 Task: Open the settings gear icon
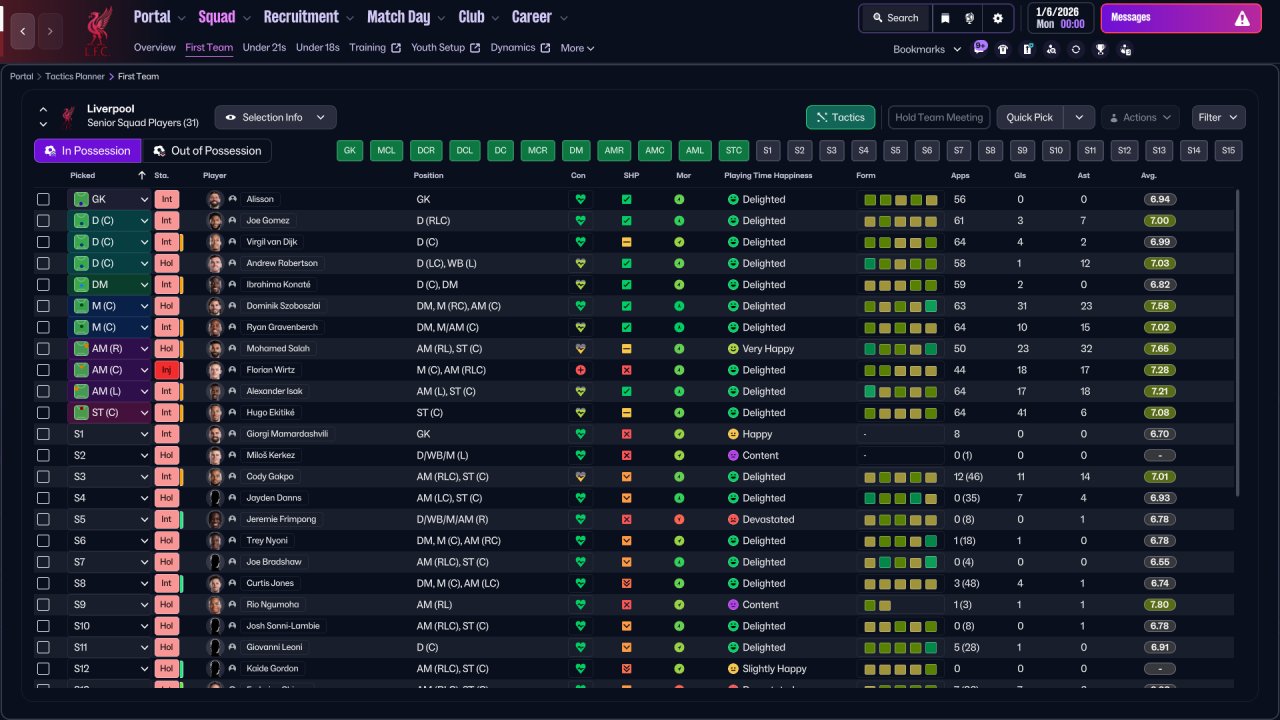point(997,18)
